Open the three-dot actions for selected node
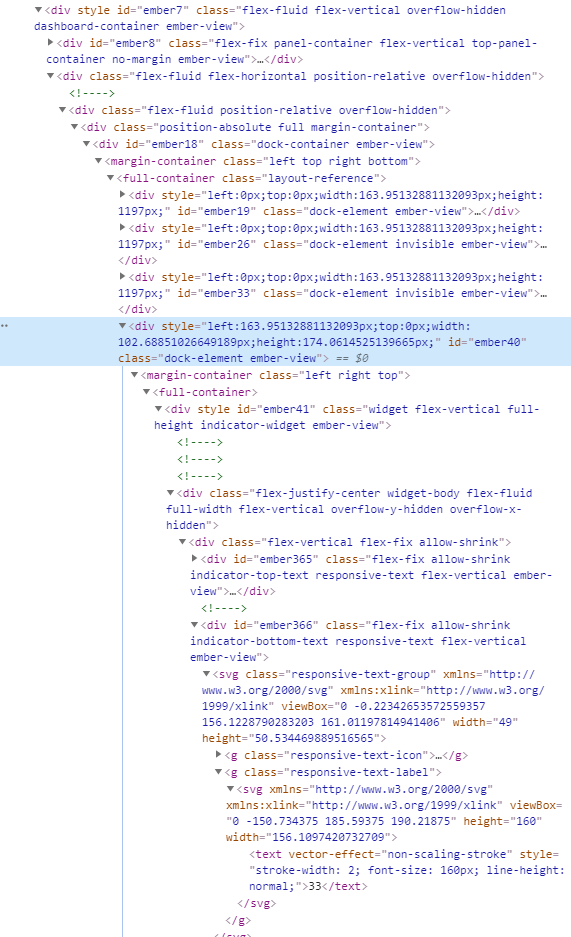This screenshot has width=571, height=937. pos(4,326)
